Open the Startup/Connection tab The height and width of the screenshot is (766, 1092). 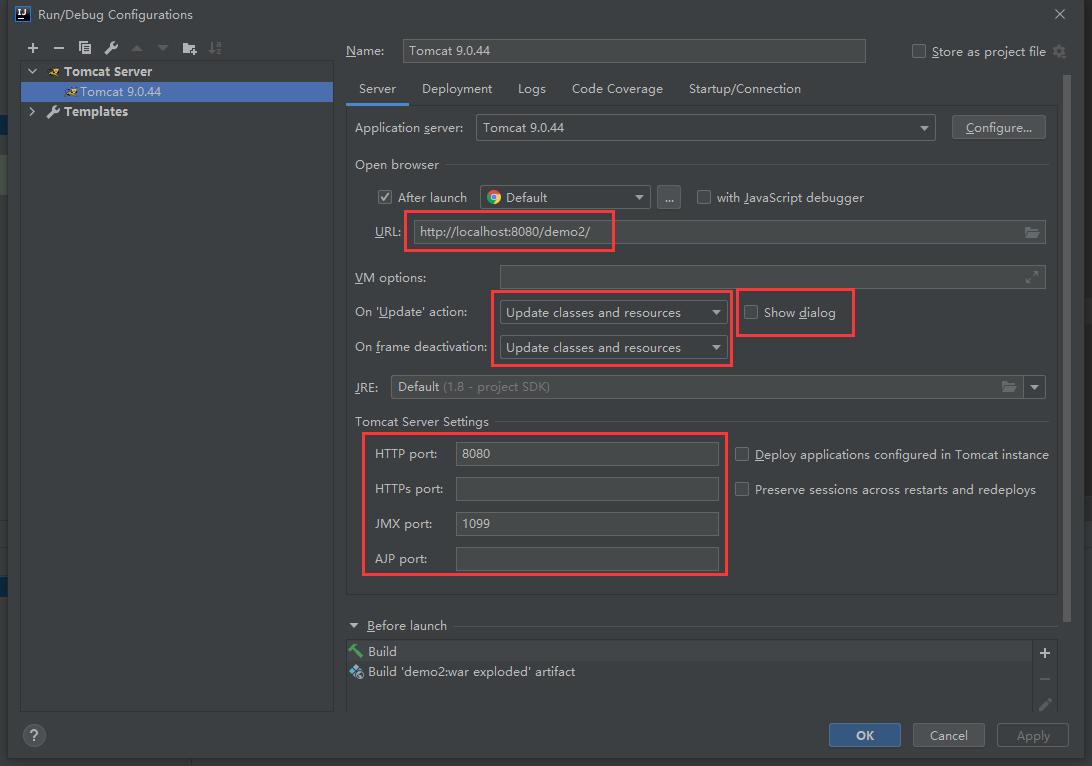744,89
